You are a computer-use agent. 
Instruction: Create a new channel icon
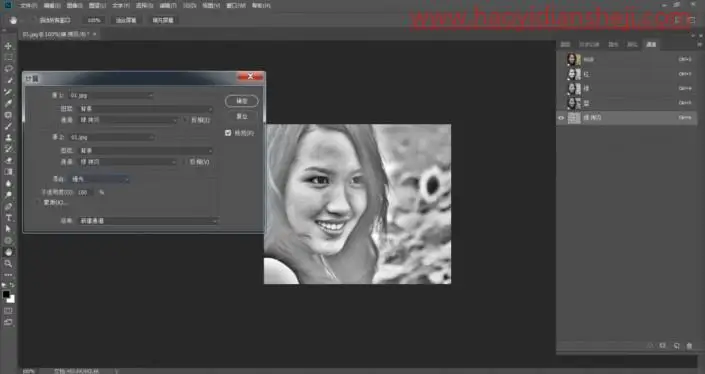pyautogui.click(x=676, y=346)
